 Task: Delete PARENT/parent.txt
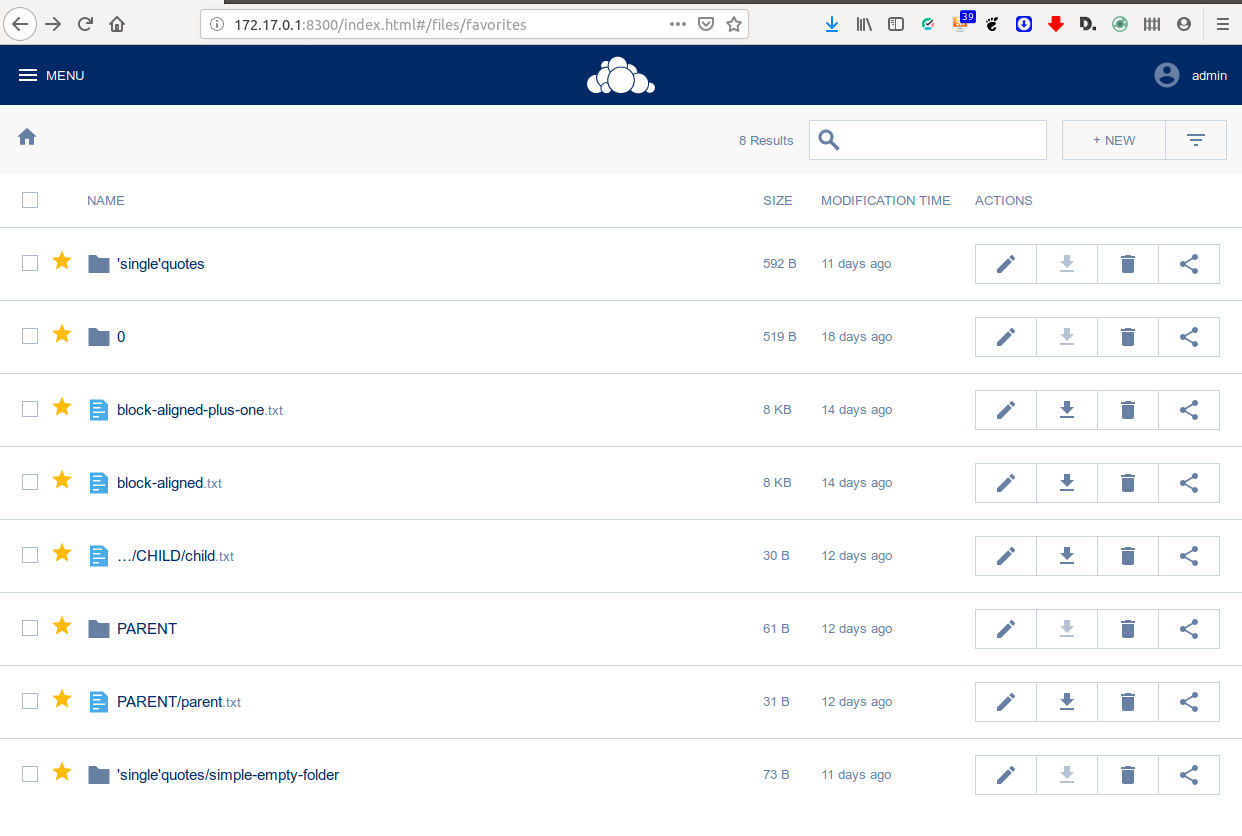(x=1128, y=702)
